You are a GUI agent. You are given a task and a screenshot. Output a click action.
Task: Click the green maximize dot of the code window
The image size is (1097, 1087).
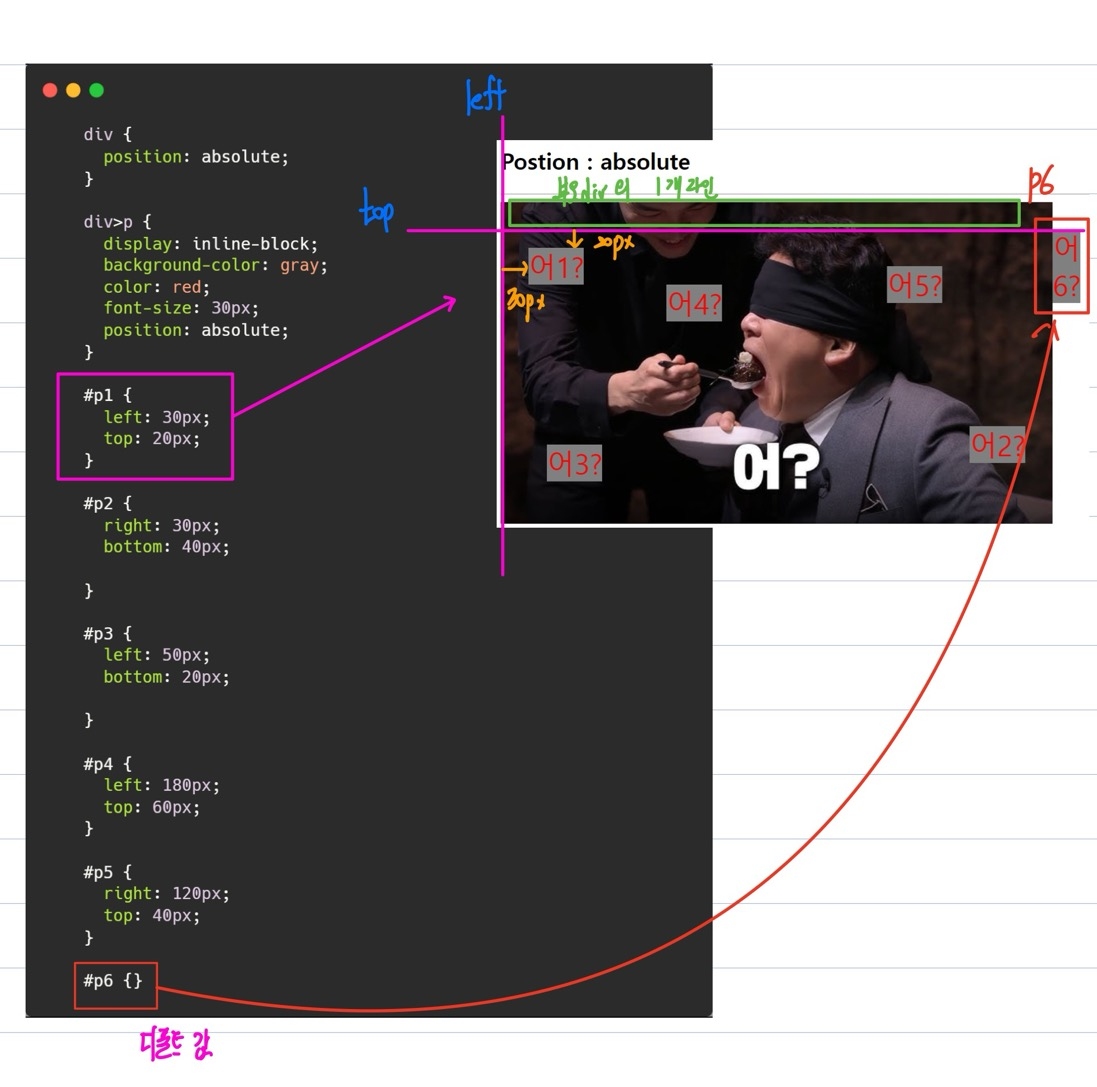pyautogui.click(x=97, y=90)
